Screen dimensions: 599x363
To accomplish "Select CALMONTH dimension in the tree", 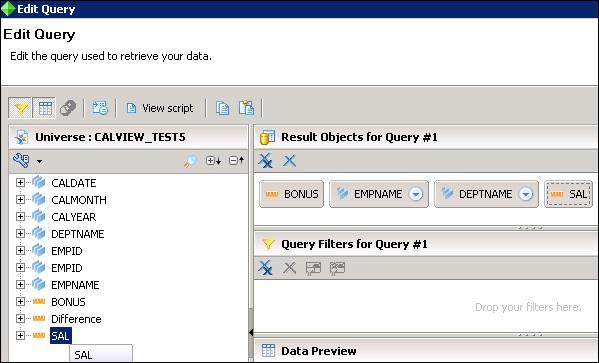I will point(79,200).
